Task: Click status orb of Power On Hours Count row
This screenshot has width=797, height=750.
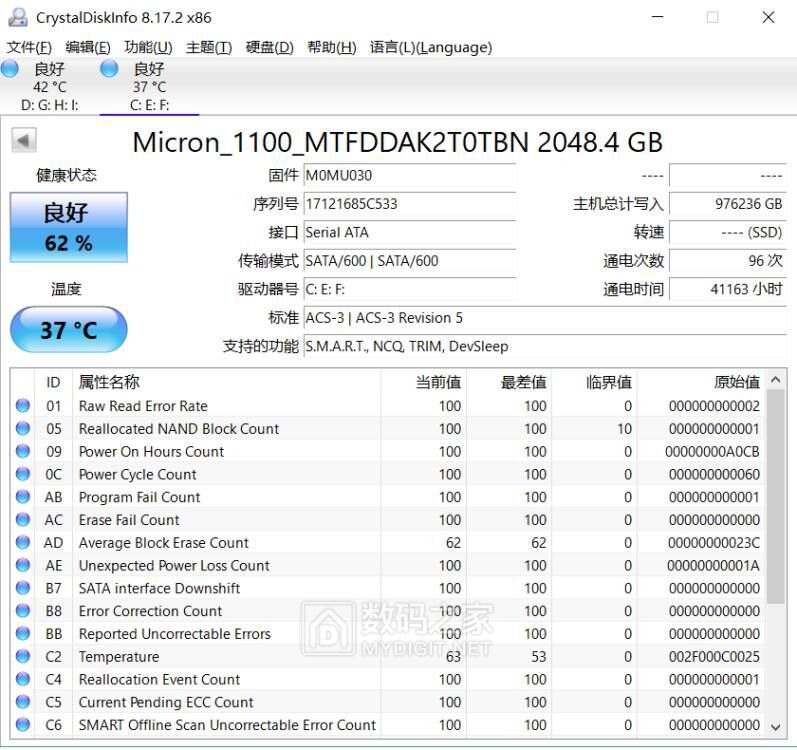Action: (x=23, y=451)
